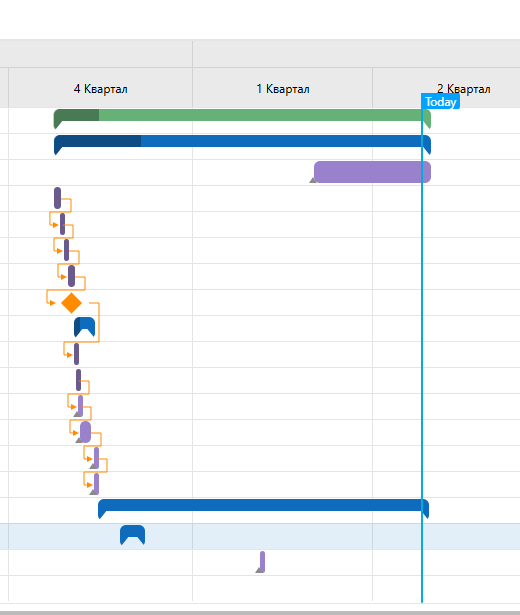Click the horizontal scrollbar at the bottom
Viewport: 520px width, 615px height.
pyautogui.click(x=260, y=613)
